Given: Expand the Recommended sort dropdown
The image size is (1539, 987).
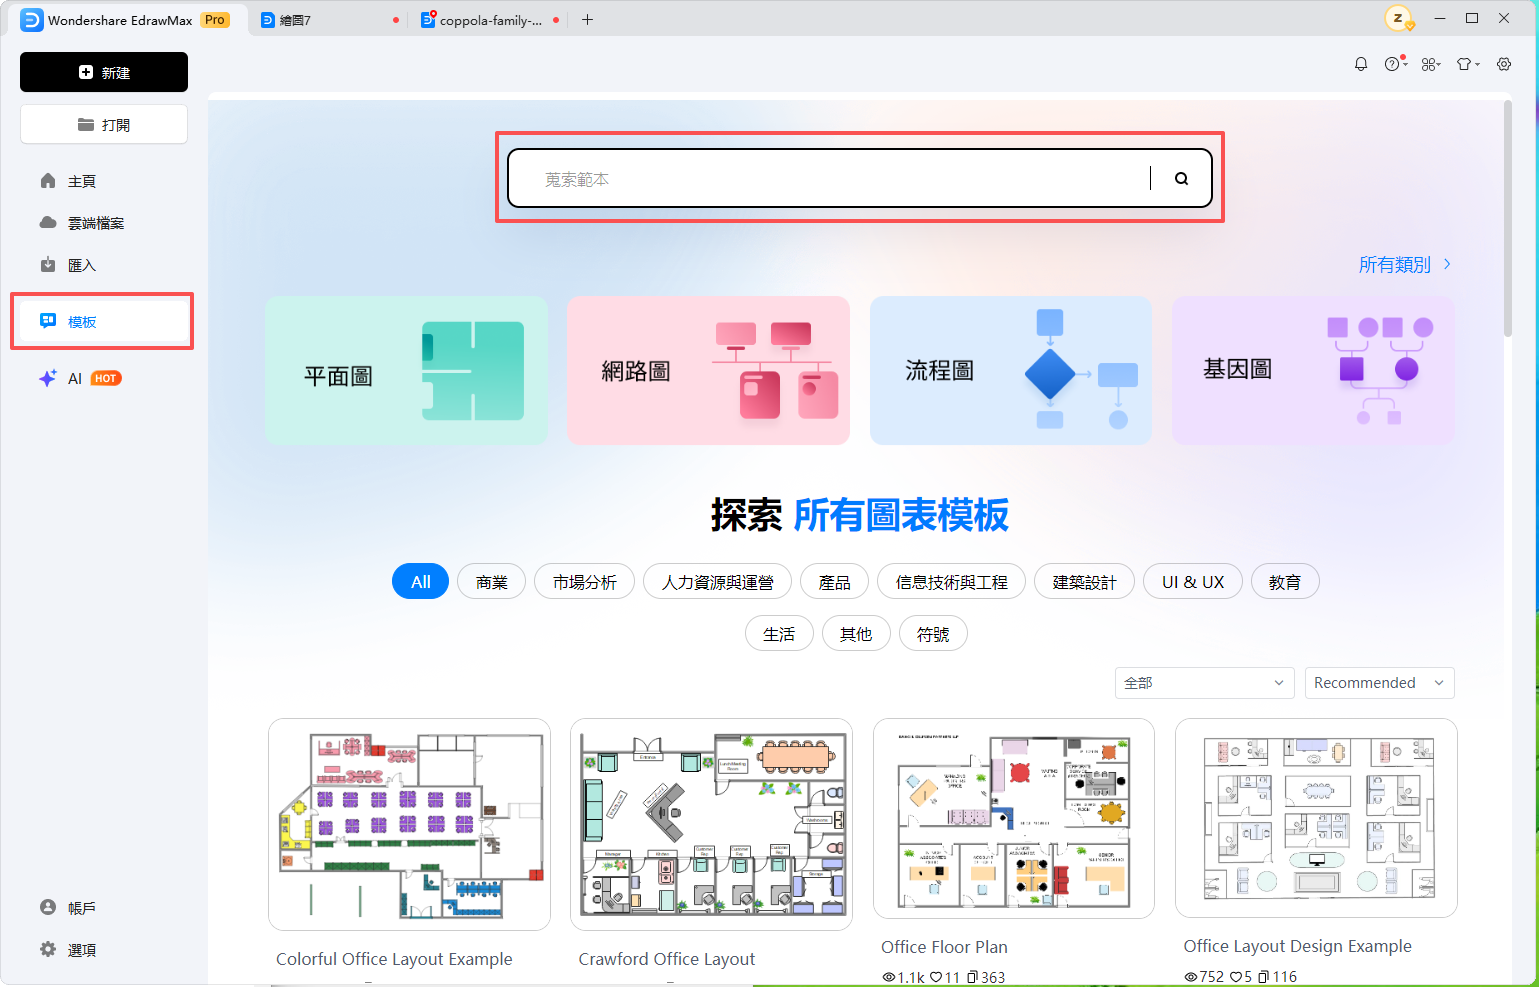Looking at the screenshot, I should 1379,683.
